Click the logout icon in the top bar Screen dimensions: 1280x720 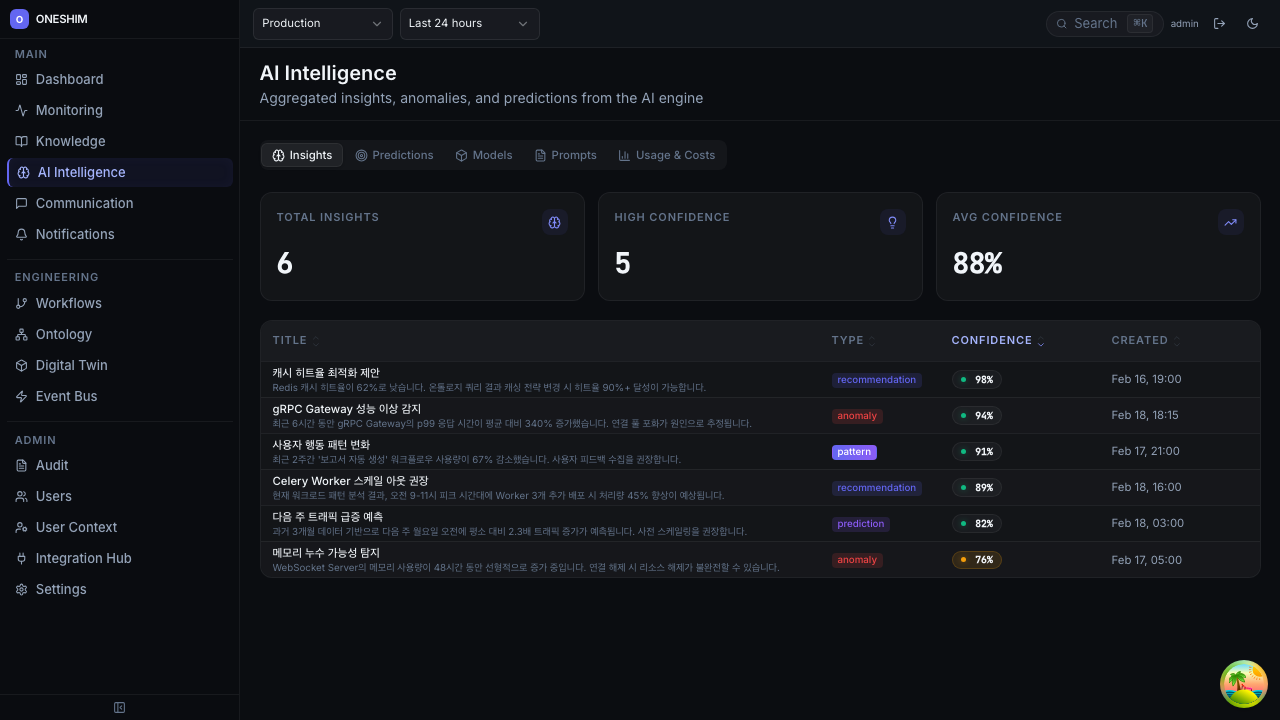pos(1220,23)
